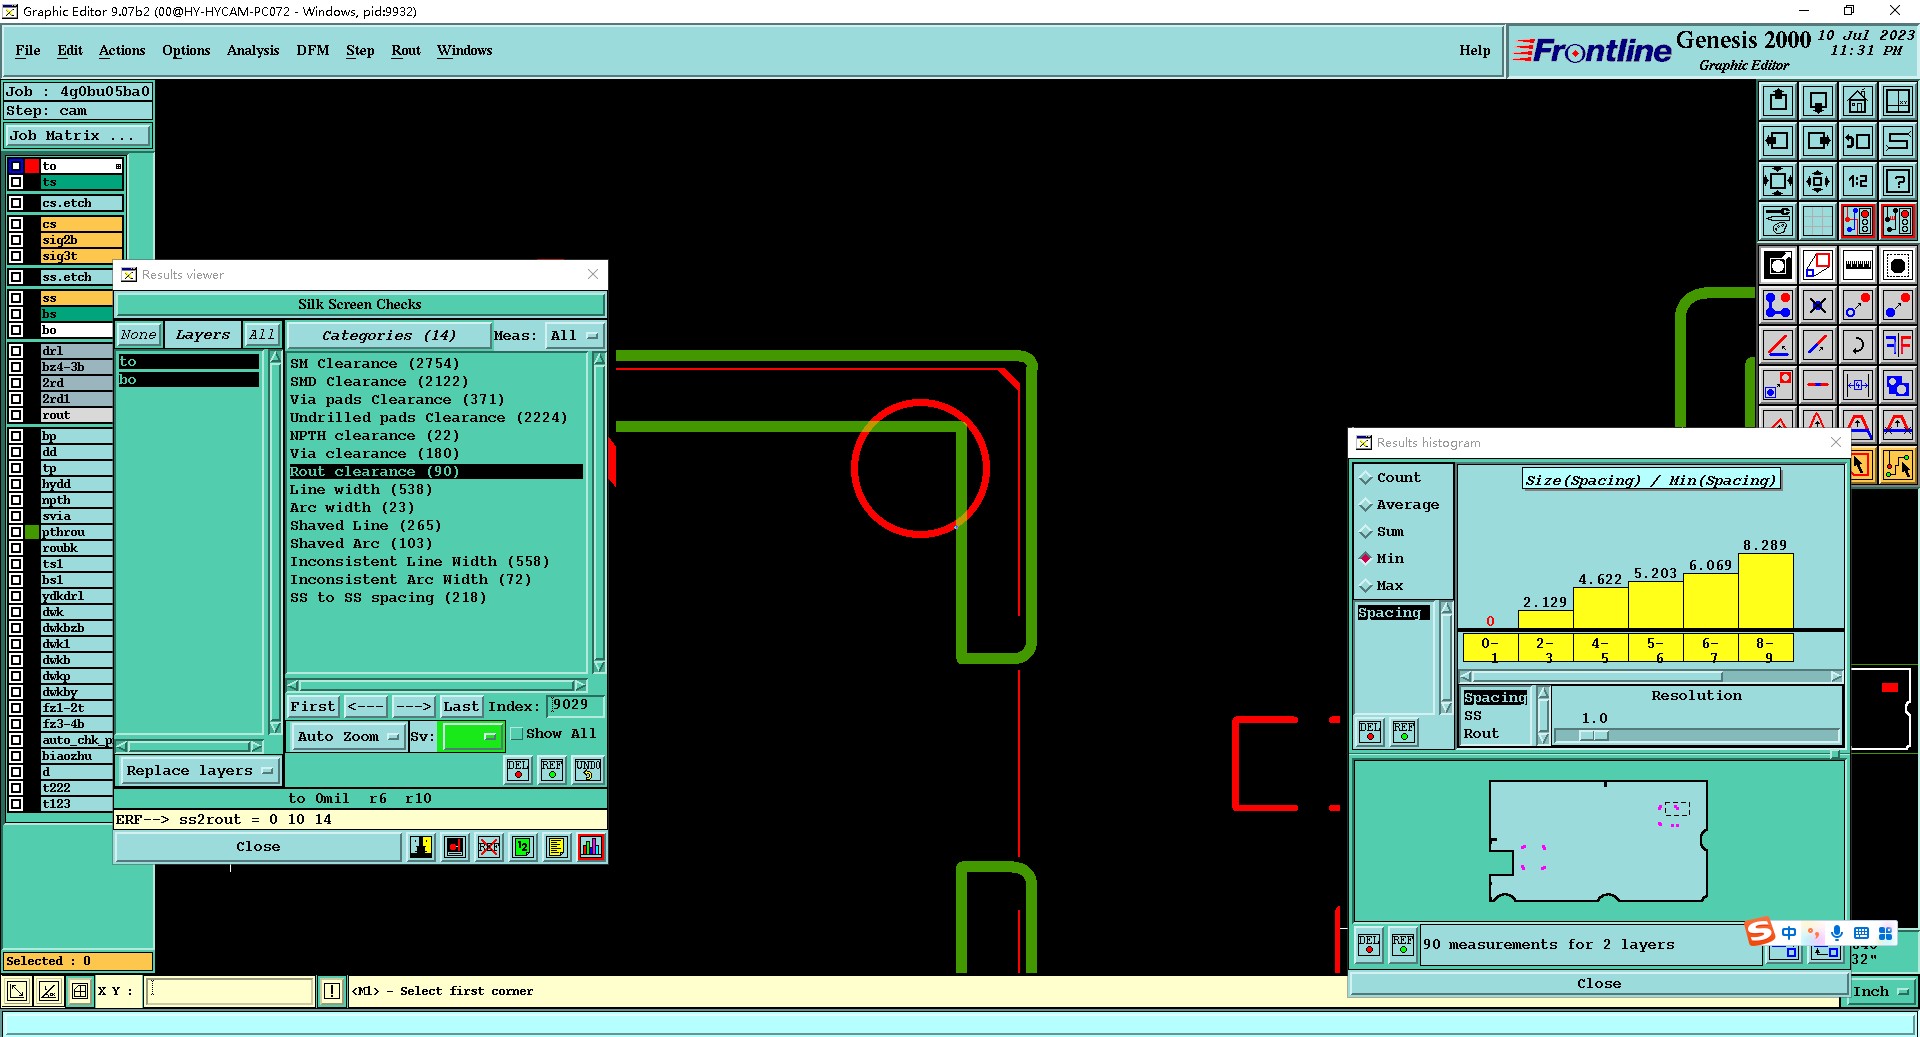This screenshot has height=1037, width=1920.
Task: Select the Sum radio option
Action: (x=1382, y=532)
